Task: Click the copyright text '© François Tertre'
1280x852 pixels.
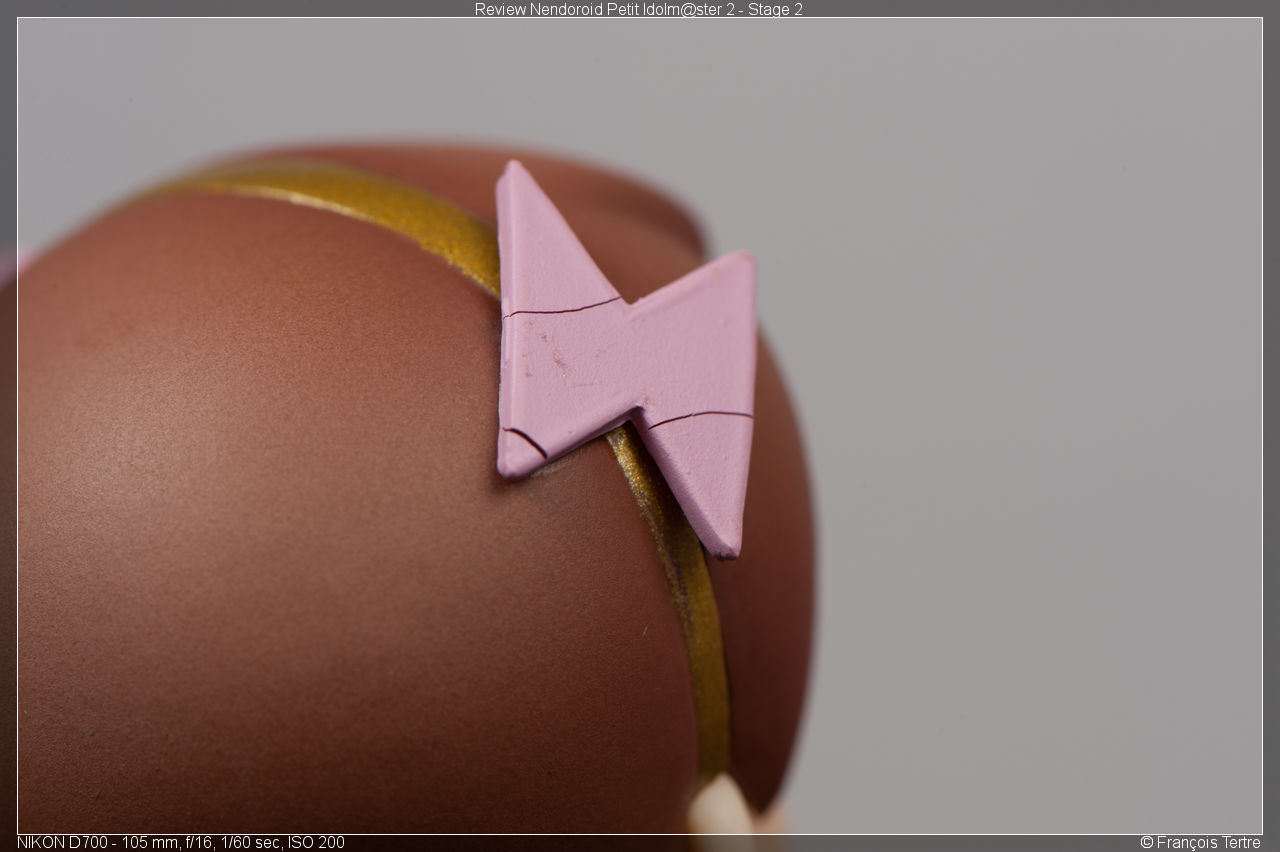Action: [x=1200, y=843]
